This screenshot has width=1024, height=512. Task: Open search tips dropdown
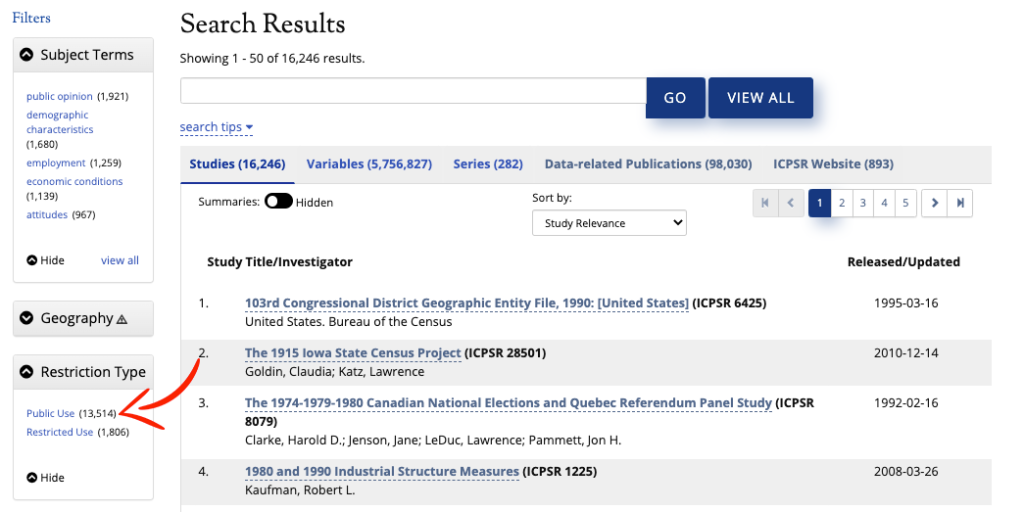pyautogui.click(x=216, y=127)
